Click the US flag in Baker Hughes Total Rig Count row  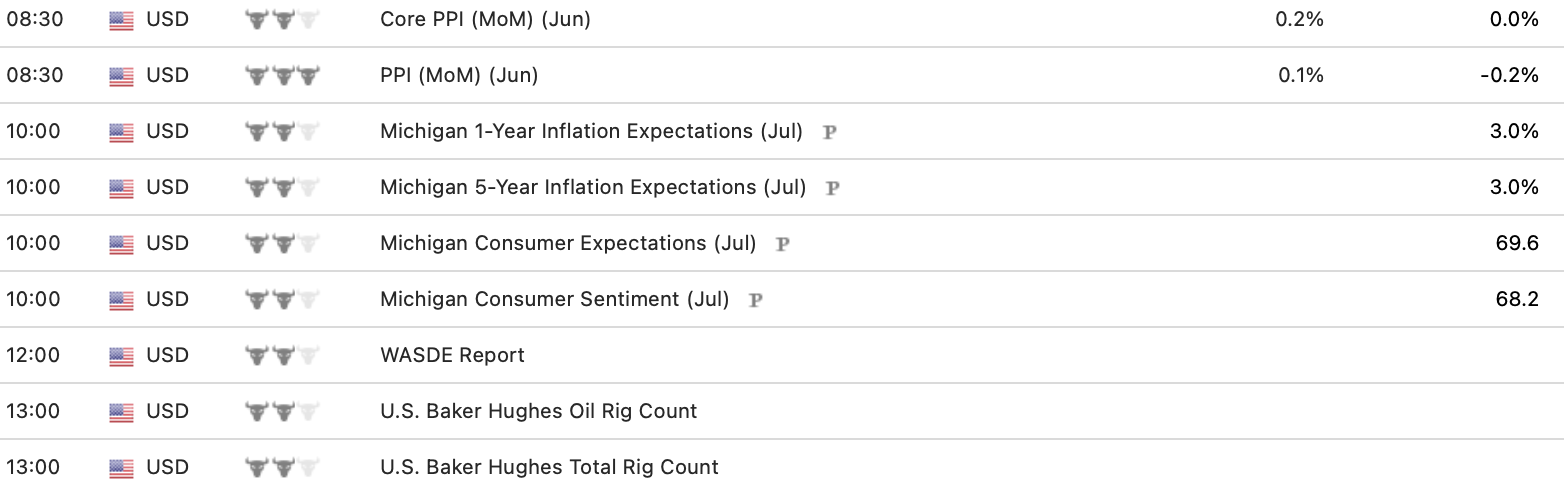[x=121, y=467]
